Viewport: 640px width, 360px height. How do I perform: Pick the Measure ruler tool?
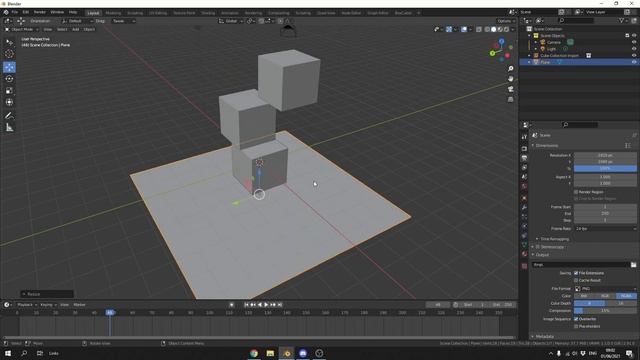(x=9, y=128)
